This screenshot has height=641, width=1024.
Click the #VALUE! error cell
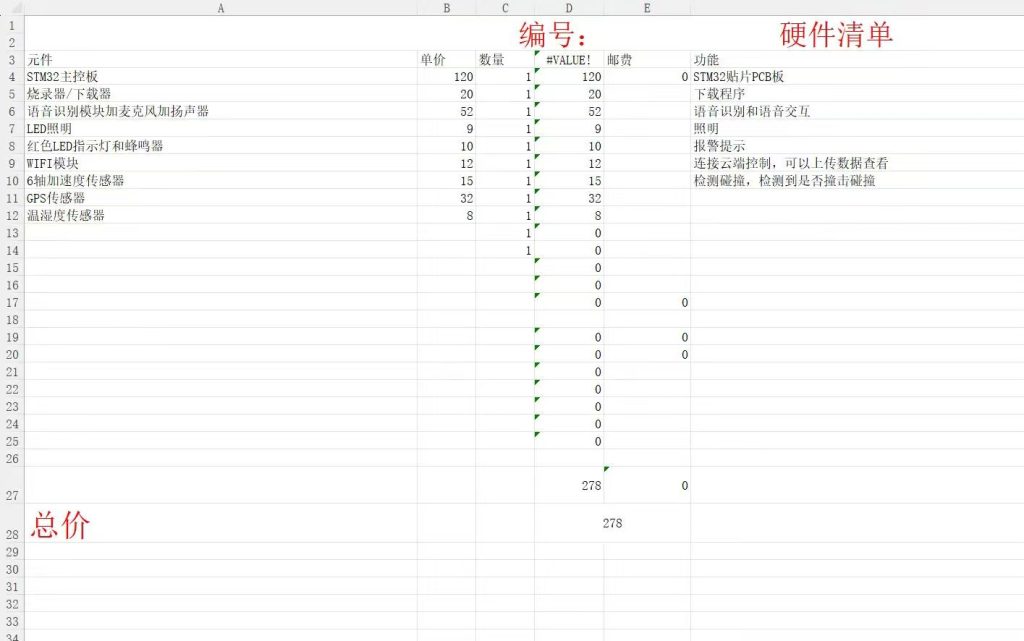570,59
